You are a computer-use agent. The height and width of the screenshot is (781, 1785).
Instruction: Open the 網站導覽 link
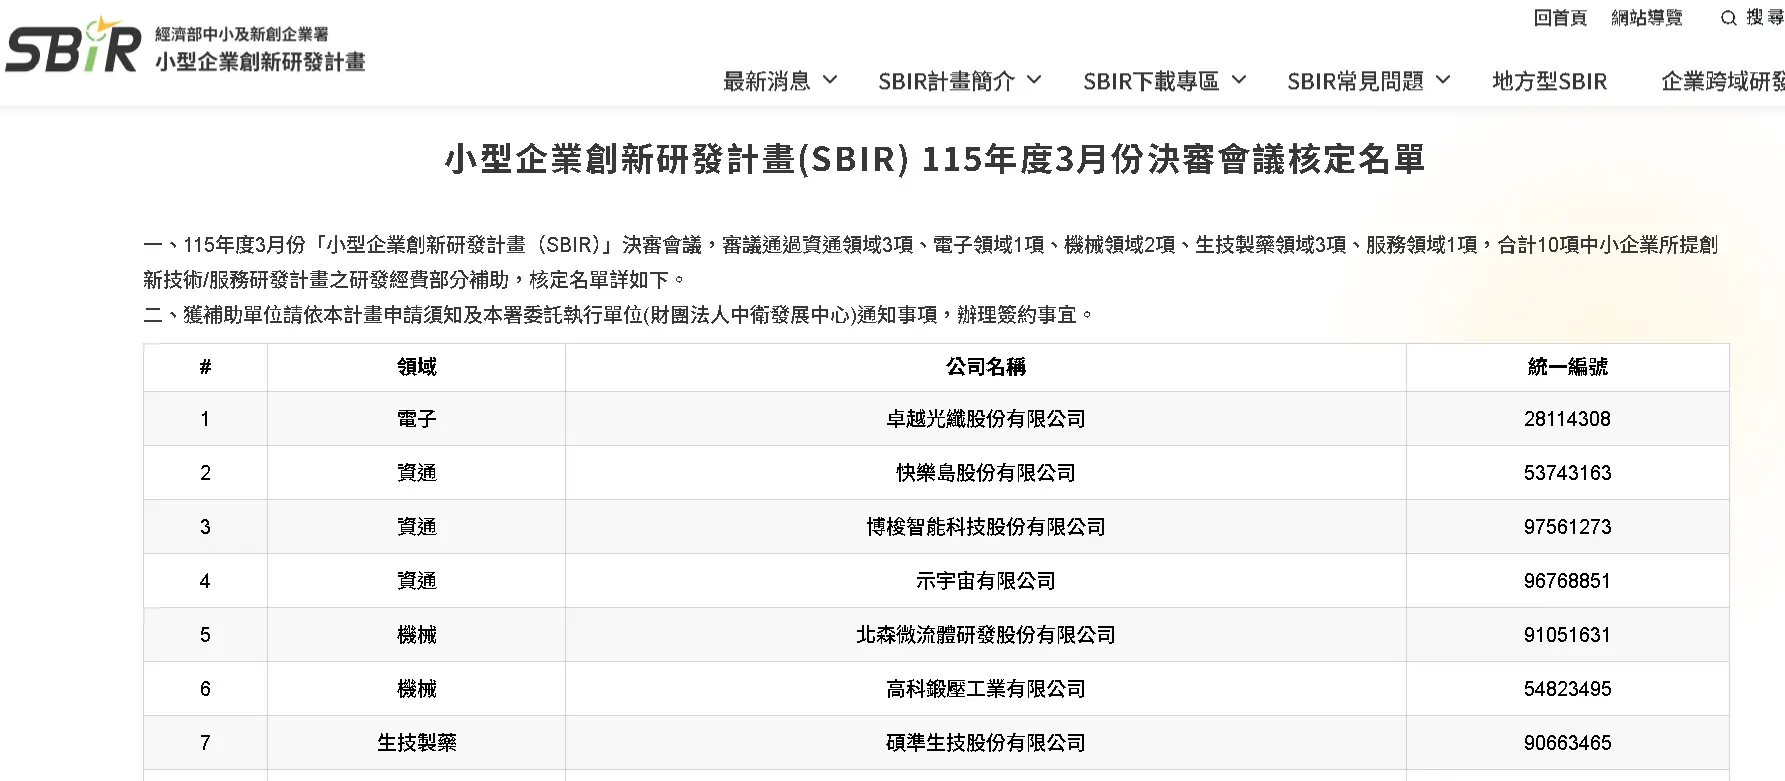click(x=1647, y=18)
